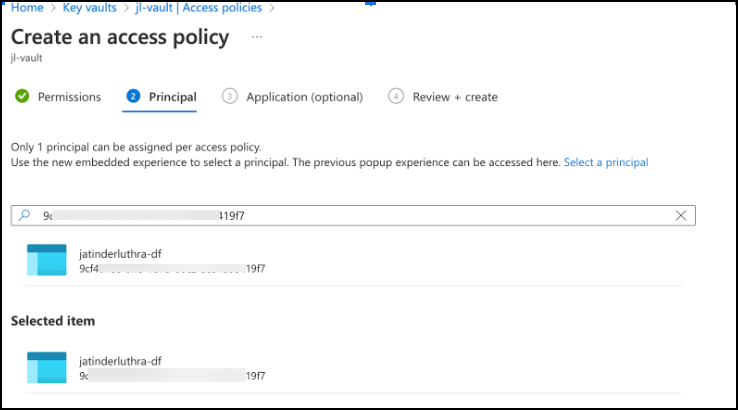Click jatinderluthra-df under Selected item
Image resolution: width=738 pixels, height=410 pixels.
120,361
